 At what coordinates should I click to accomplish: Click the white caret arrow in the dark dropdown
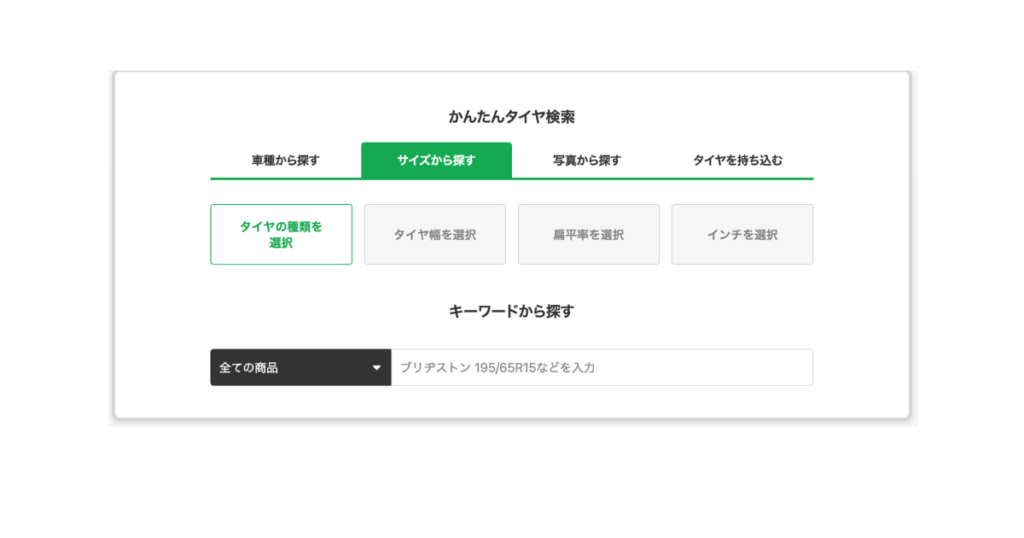click(377, 368)
